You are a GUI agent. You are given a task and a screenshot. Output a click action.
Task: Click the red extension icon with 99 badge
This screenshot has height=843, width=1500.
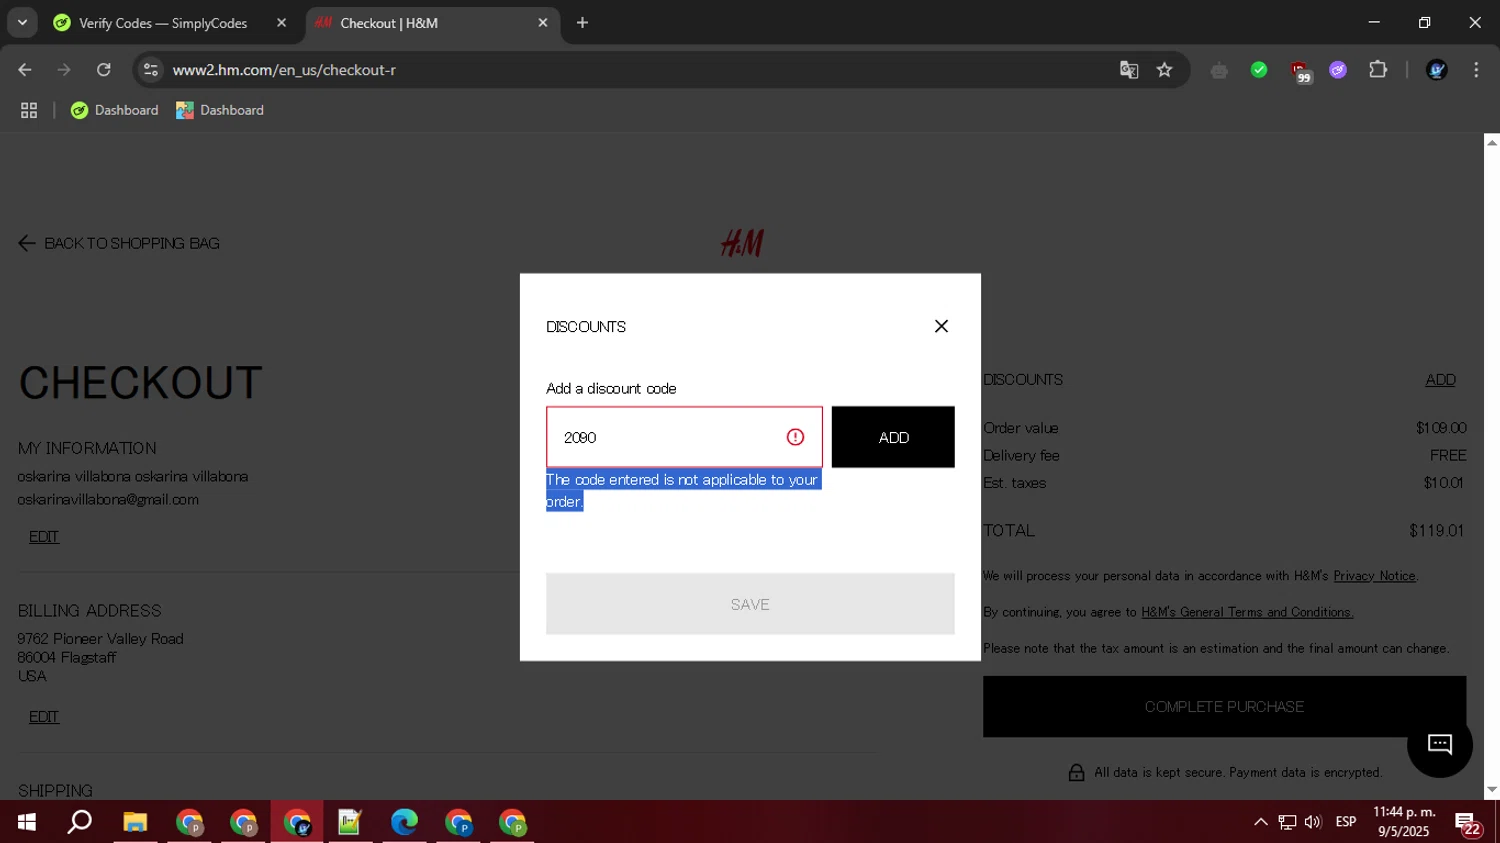point(1299,71)
